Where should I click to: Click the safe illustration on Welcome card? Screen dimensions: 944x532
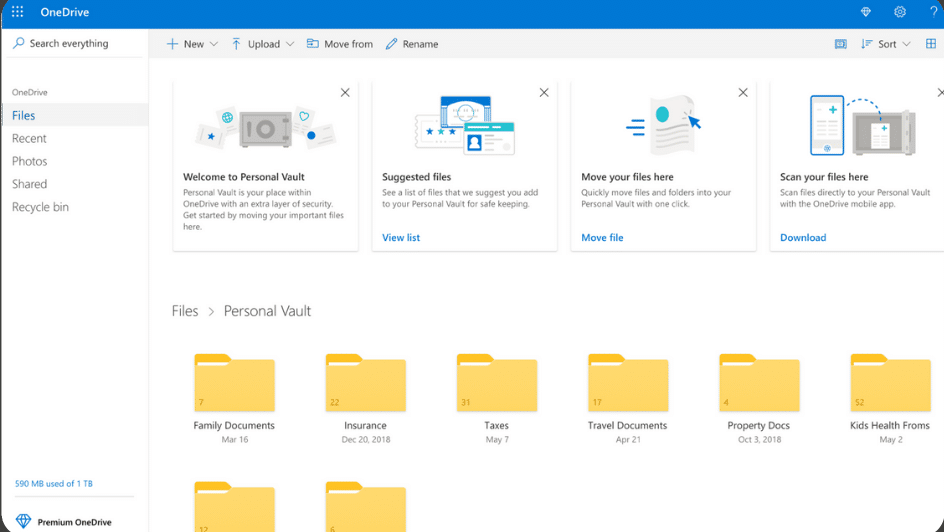pos(266,127)
